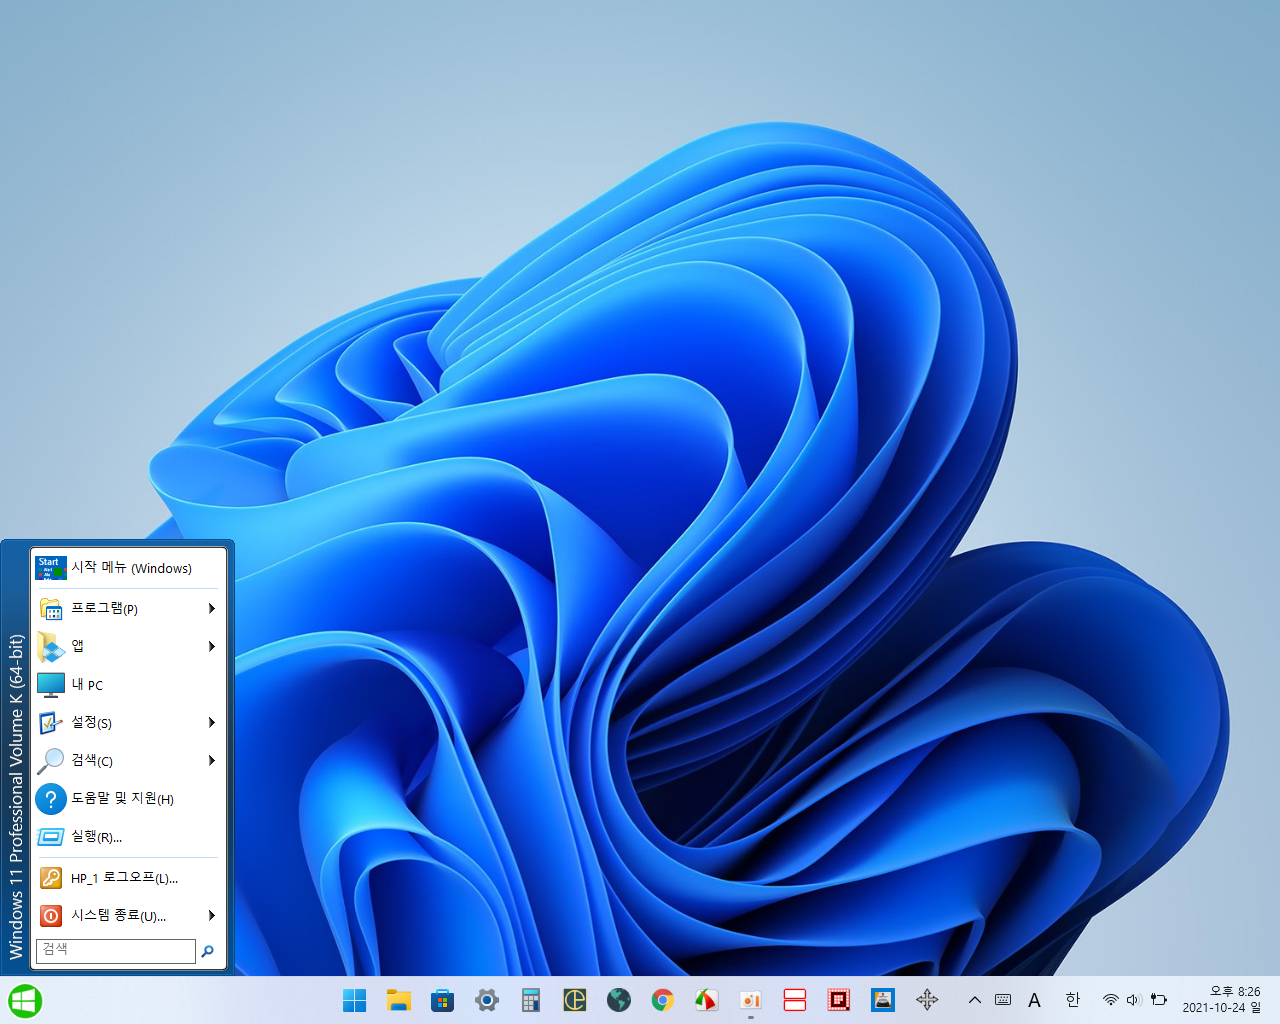Expand the 시스템 종료(U) submenu arrow
Image resolution: width=1280 pixels, height=1024 pixels.
211,915
